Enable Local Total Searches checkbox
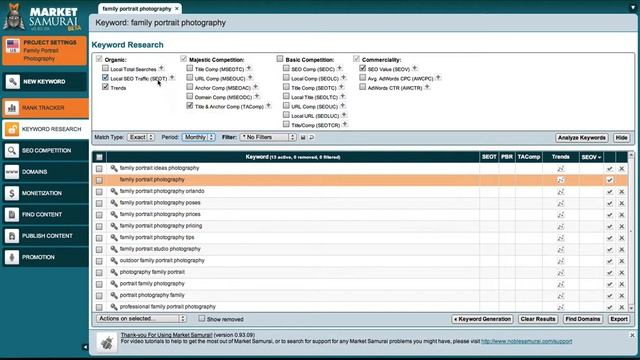This screenshot has height=360, width=640. point(105,68)
